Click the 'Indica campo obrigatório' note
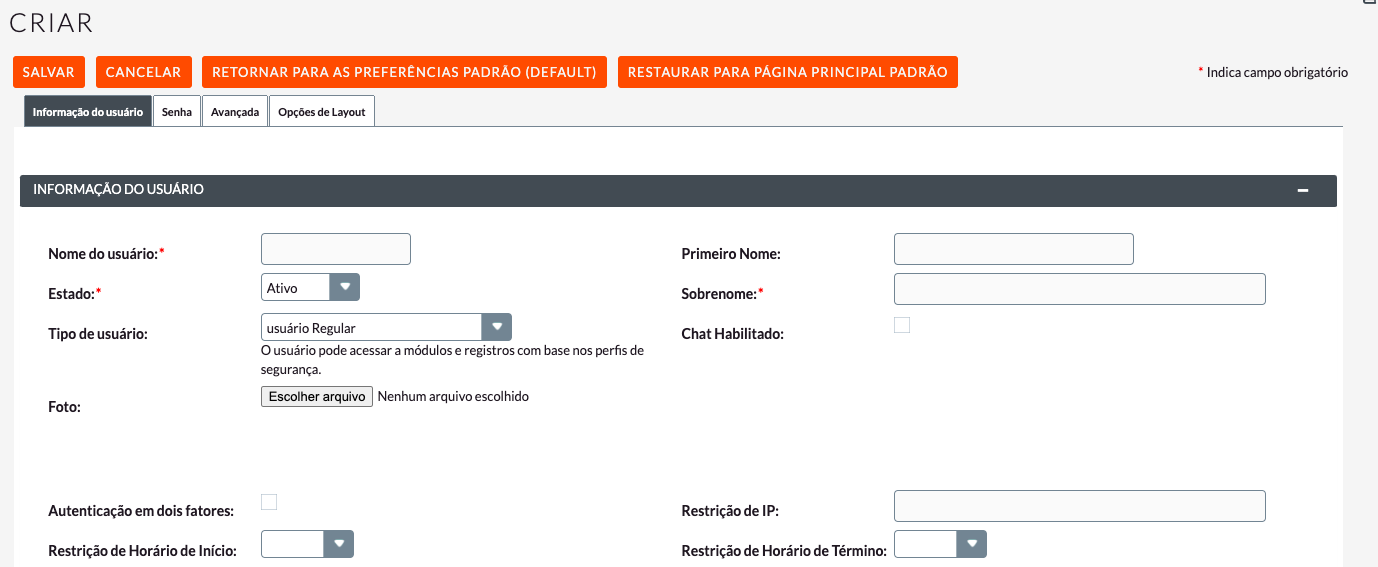This screenshot has width=1378, height=567. (1273, 72)
